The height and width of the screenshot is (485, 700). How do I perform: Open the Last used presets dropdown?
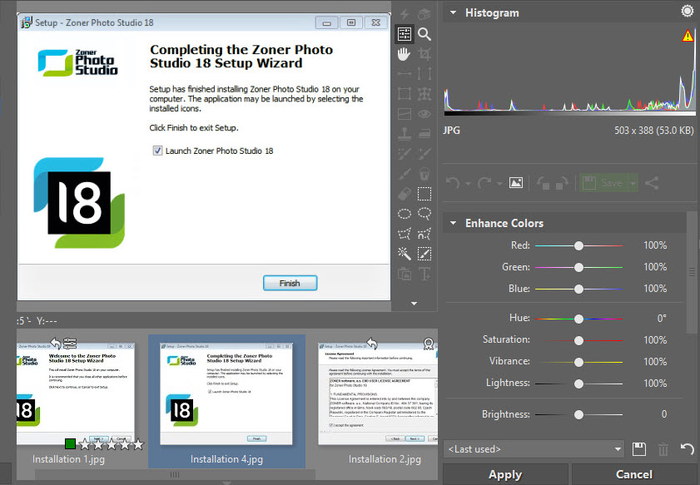click(x=534, y=449)
